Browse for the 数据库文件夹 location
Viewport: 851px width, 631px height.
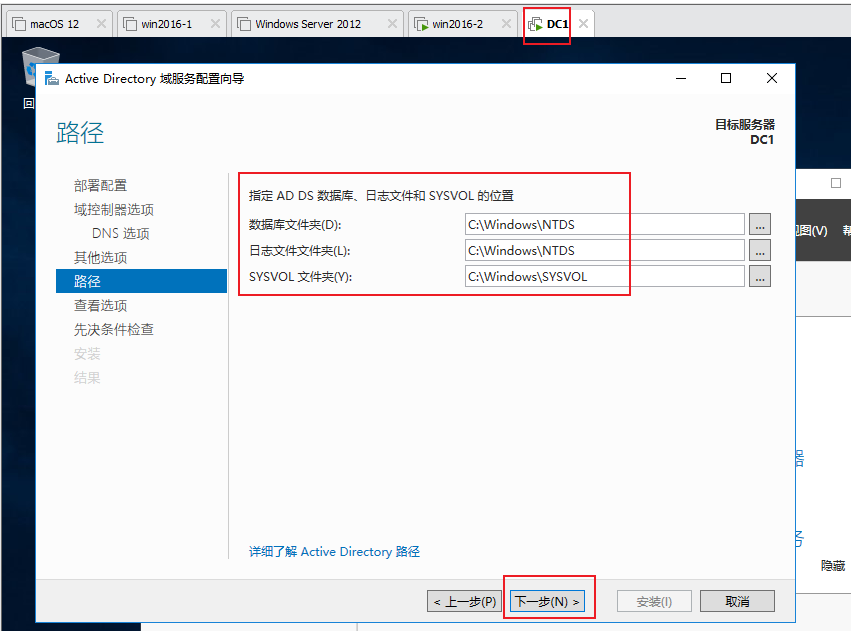760,224
